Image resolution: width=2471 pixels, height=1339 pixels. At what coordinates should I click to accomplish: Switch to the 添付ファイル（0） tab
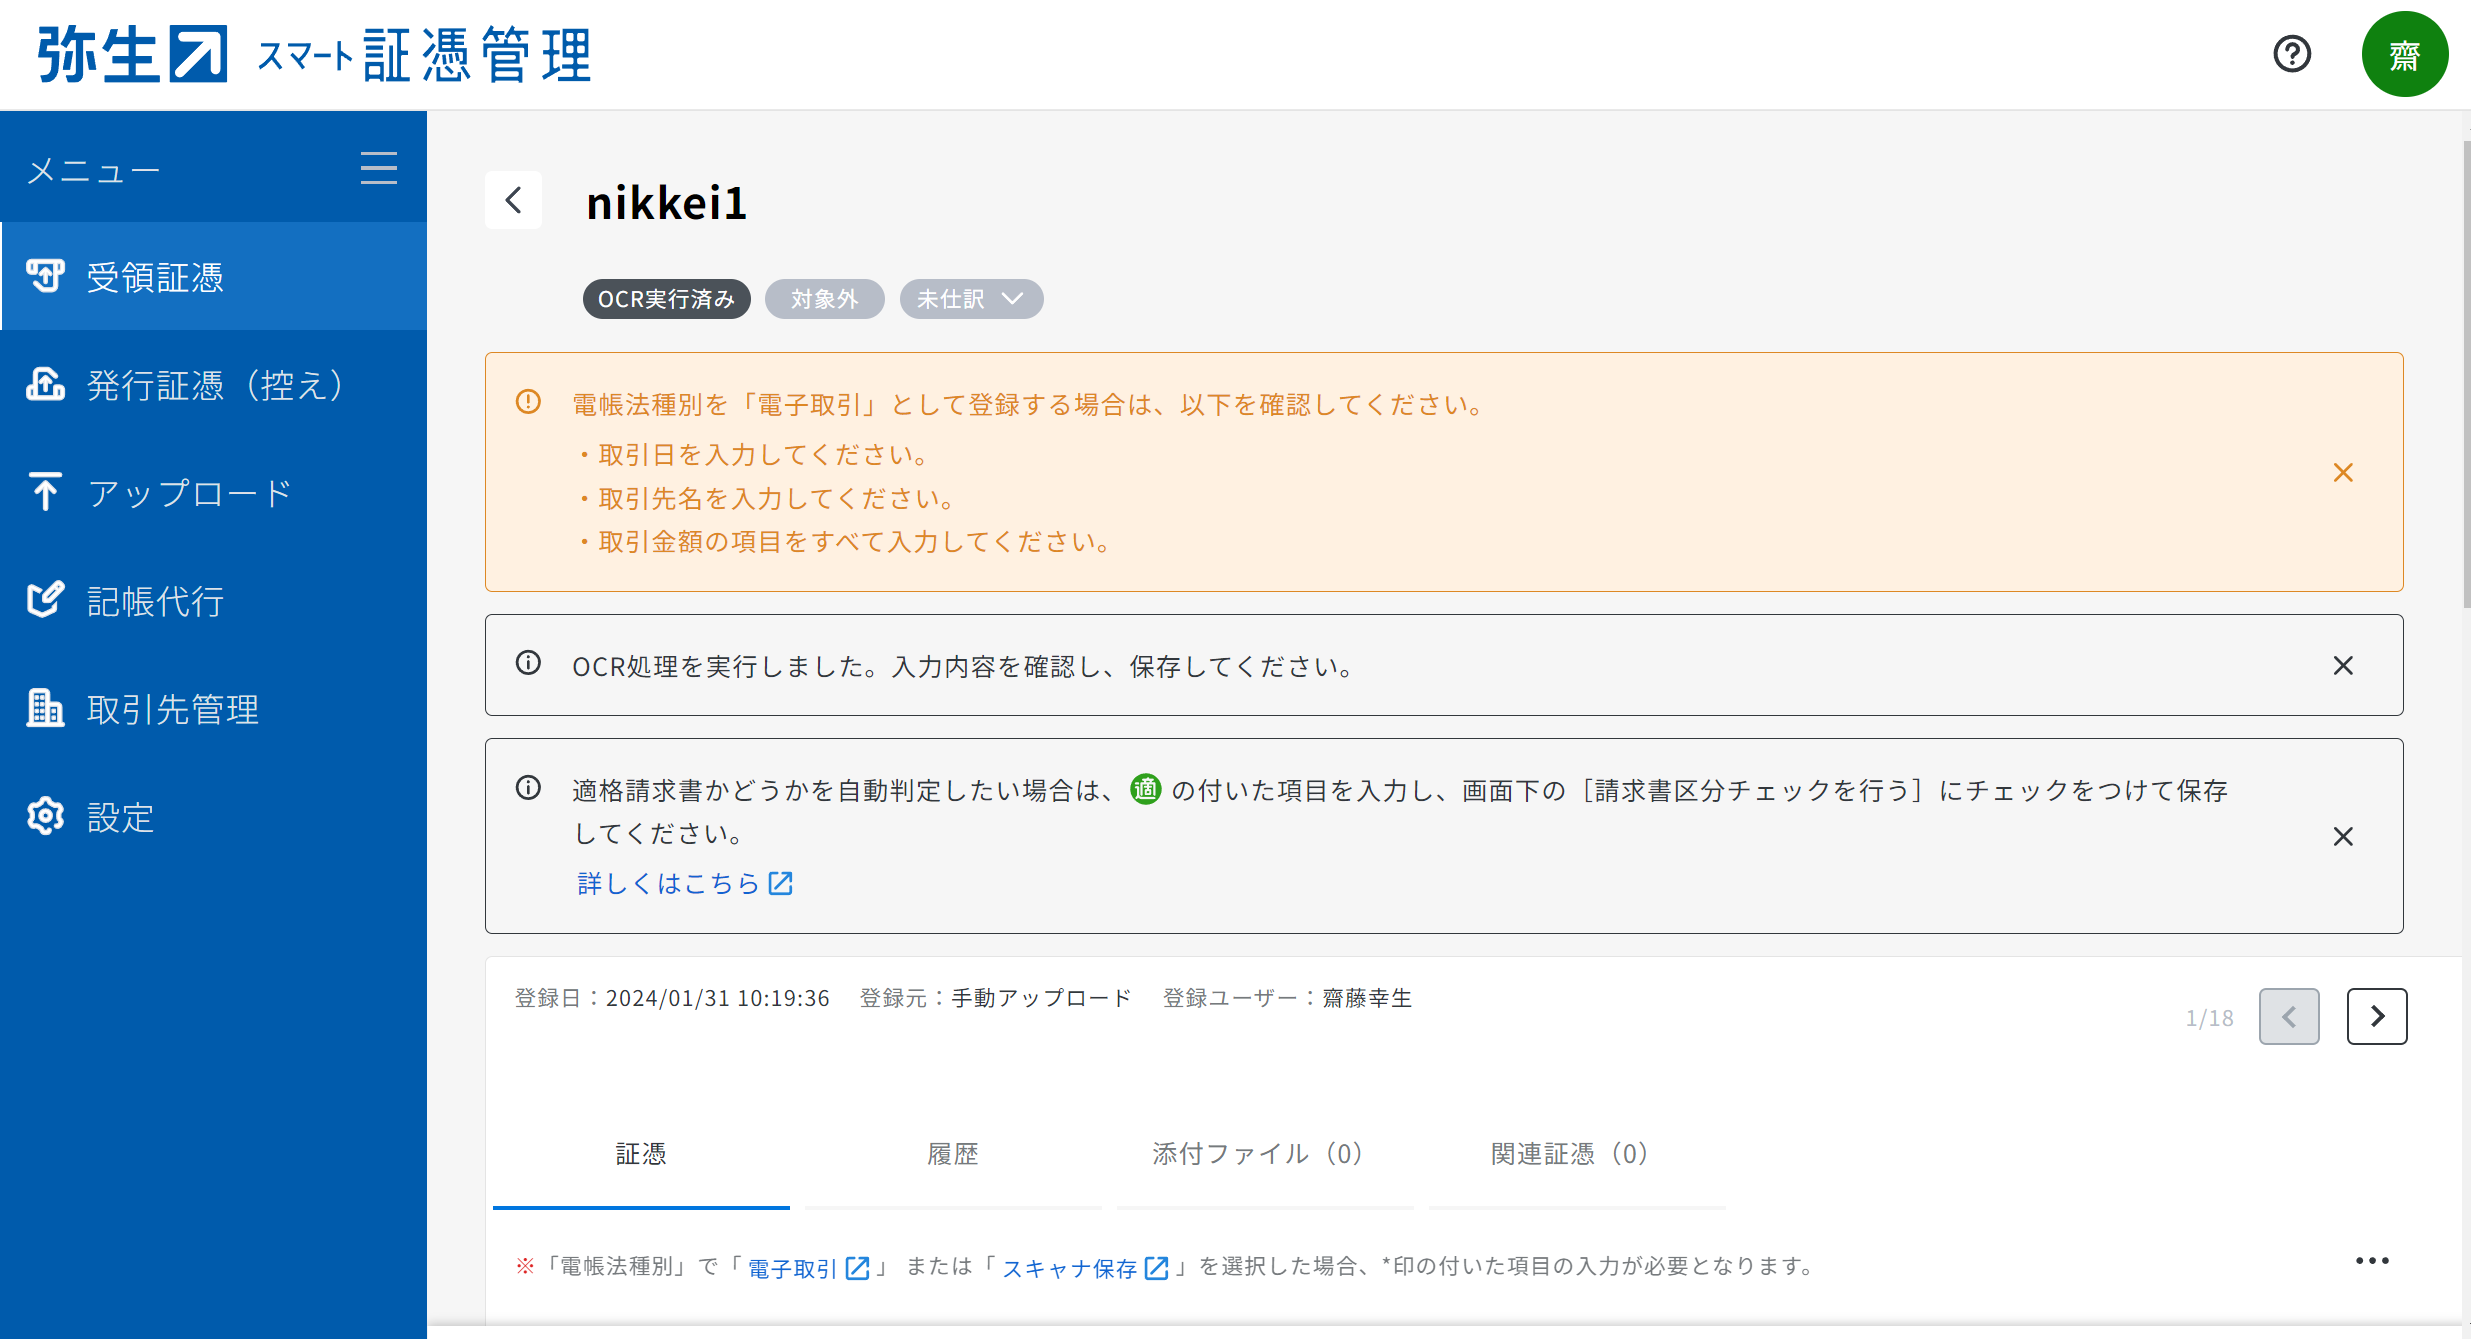coord(1265,1155)
